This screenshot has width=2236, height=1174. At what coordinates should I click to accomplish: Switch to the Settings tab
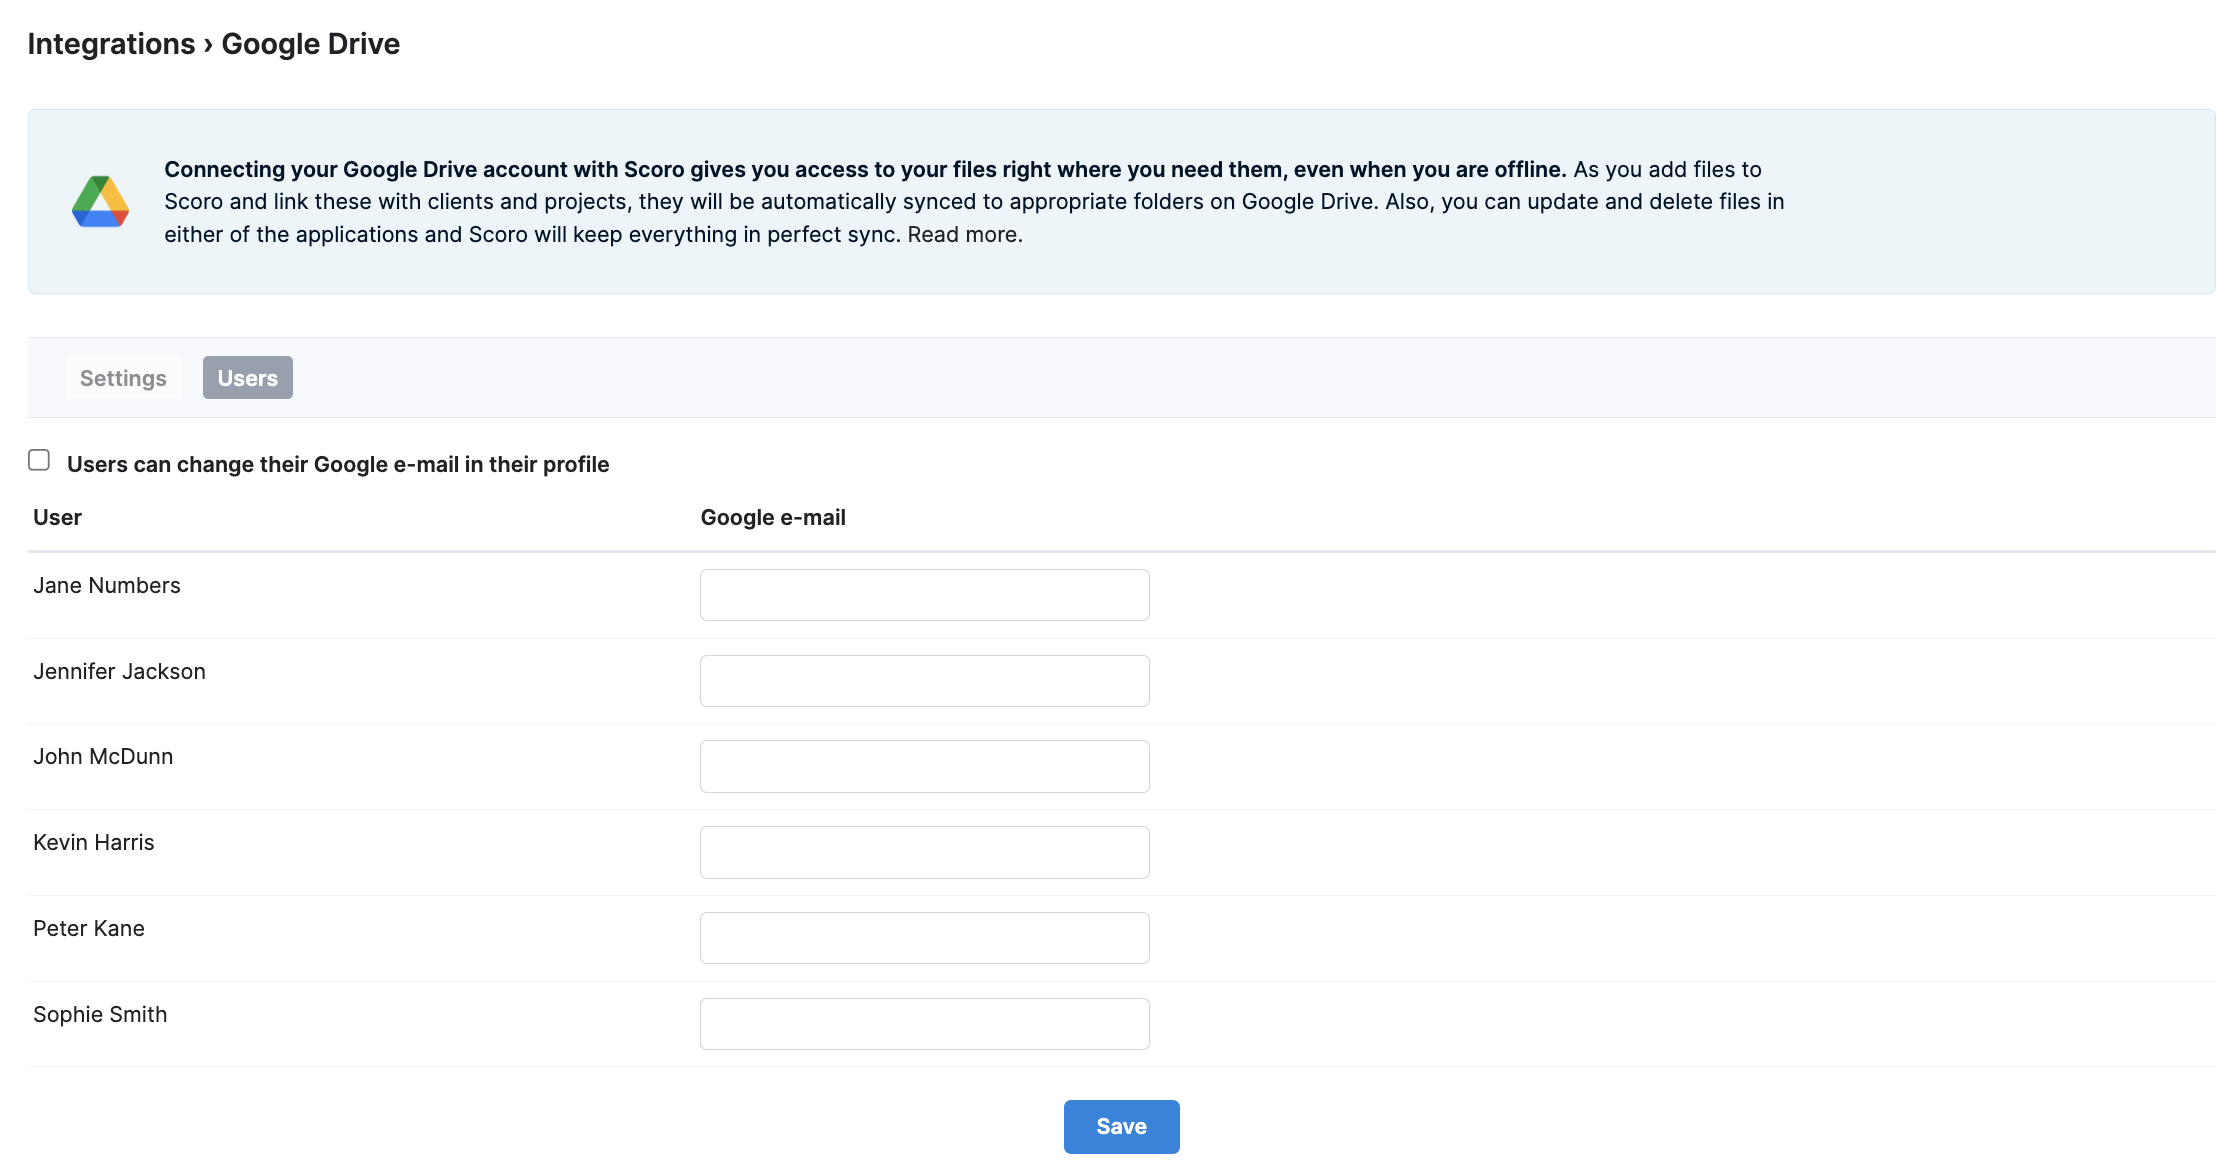tap(123, 378)
